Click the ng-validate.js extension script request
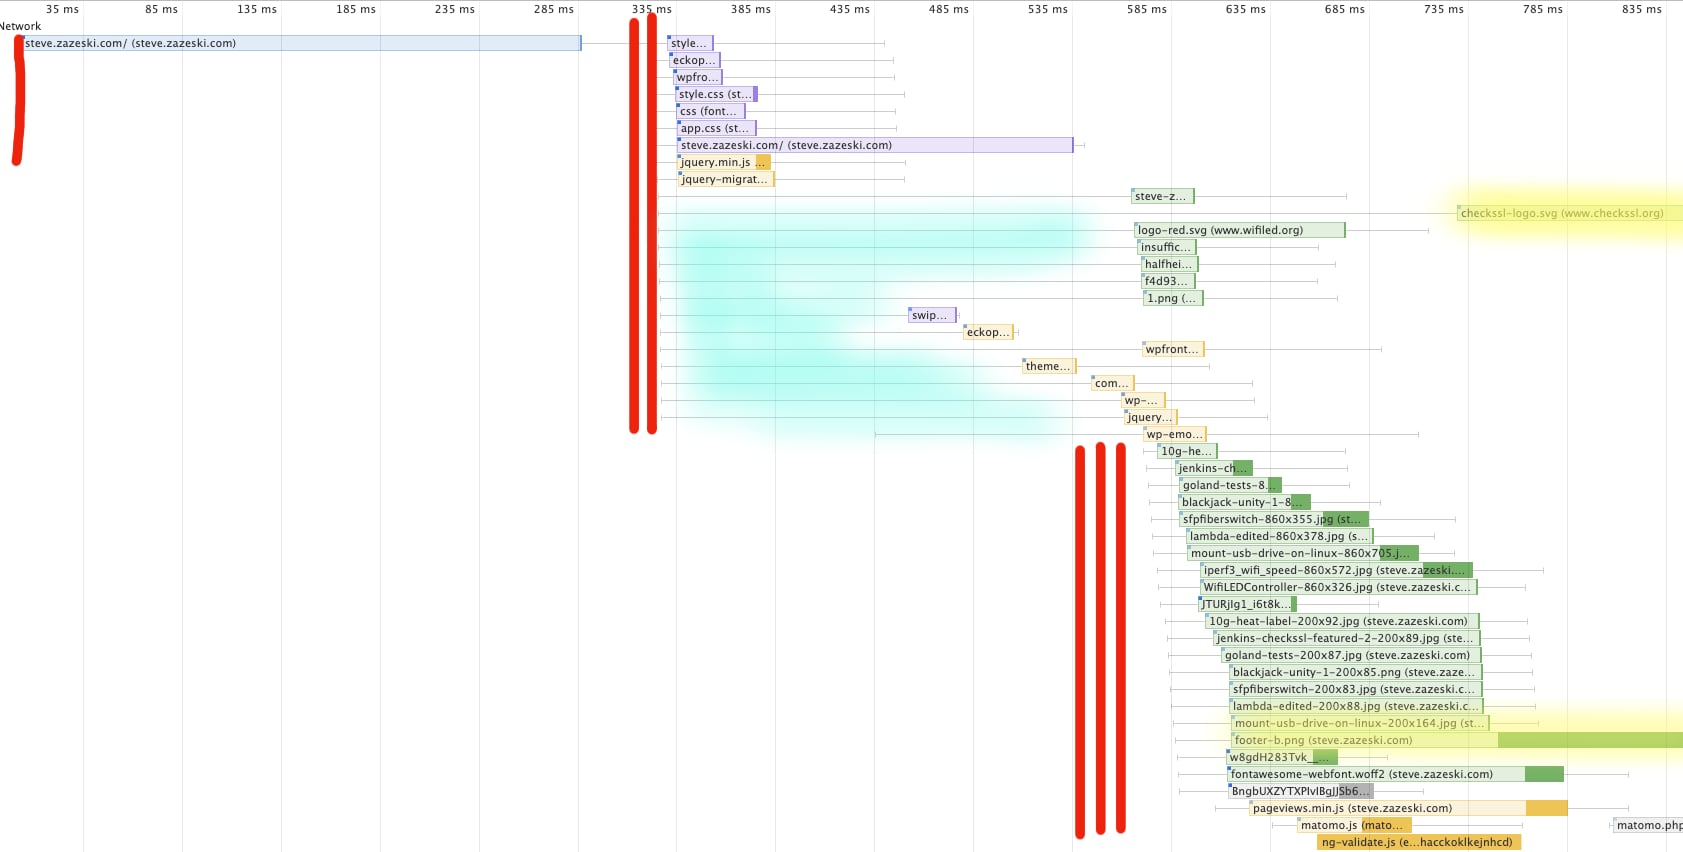The image size is (1683, 852). [1418, 842]
